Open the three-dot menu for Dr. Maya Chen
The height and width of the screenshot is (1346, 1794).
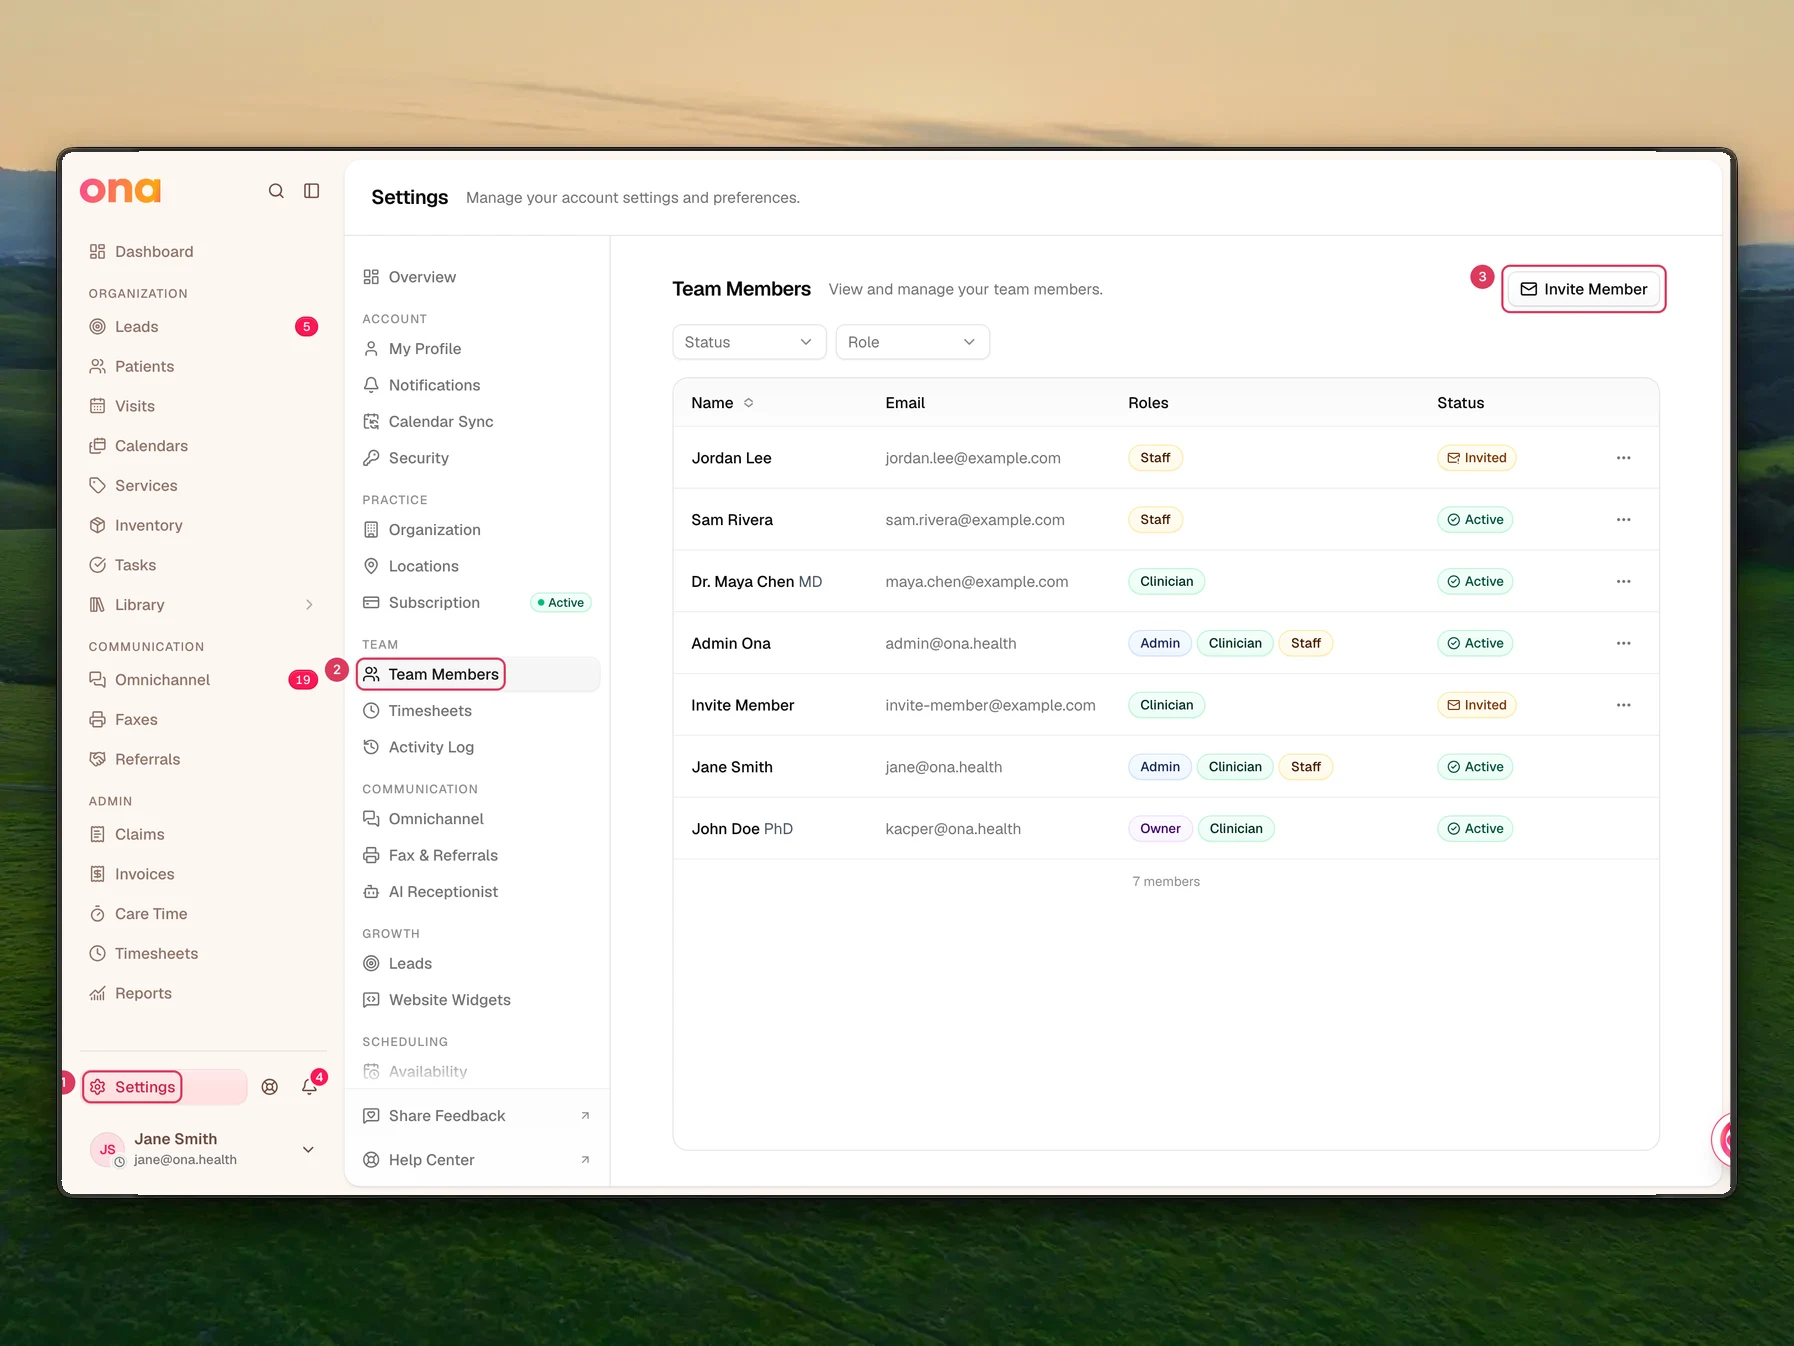[1623, 582]
